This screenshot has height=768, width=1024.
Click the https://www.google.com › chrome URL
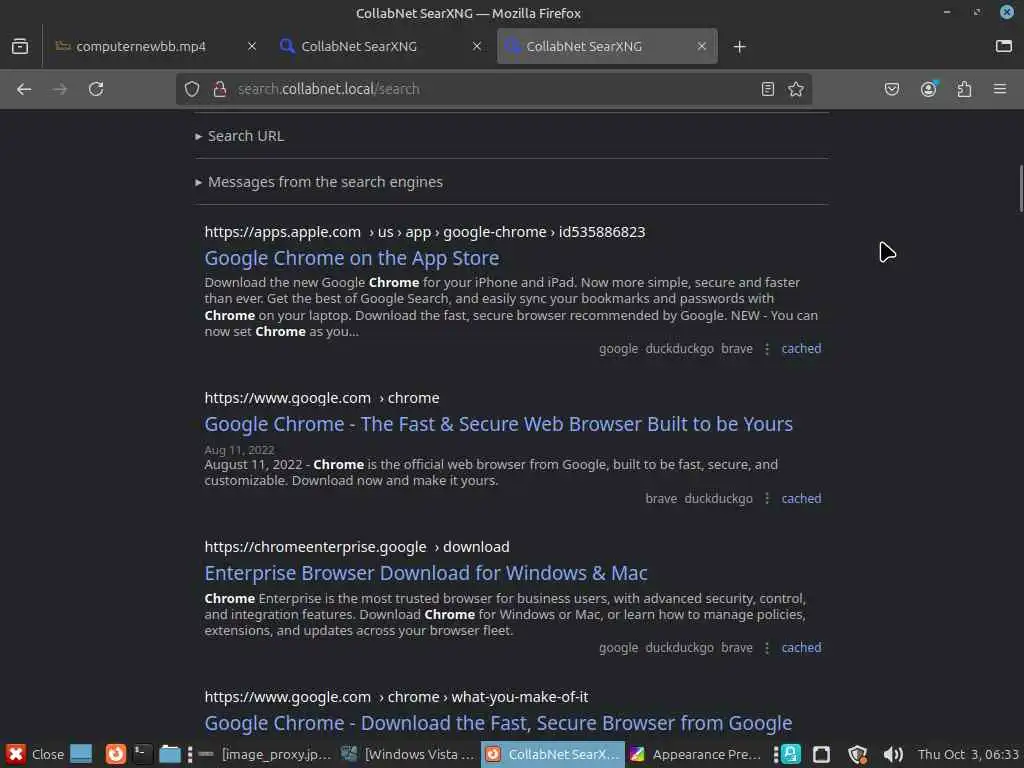[322, 398]
